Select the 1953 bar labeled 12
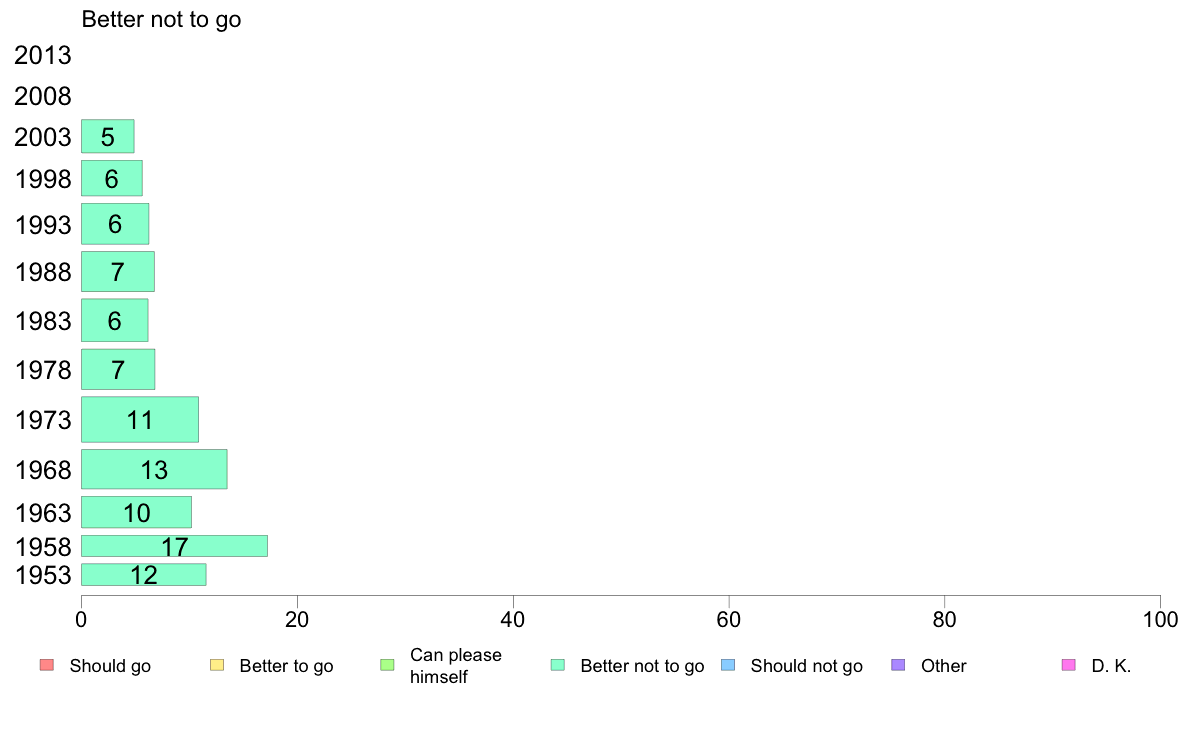1188x736 pixels. pos(143,575)
